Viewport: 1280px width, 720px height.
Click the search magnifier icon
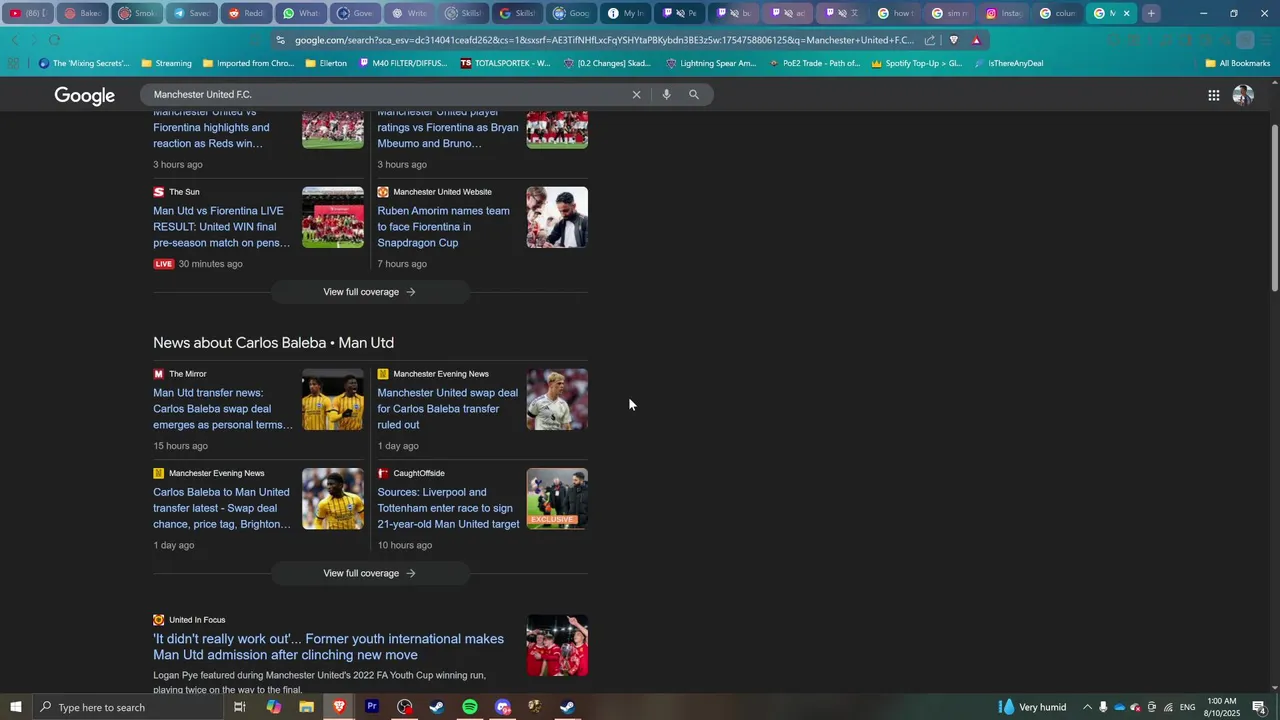click(694, 95)
